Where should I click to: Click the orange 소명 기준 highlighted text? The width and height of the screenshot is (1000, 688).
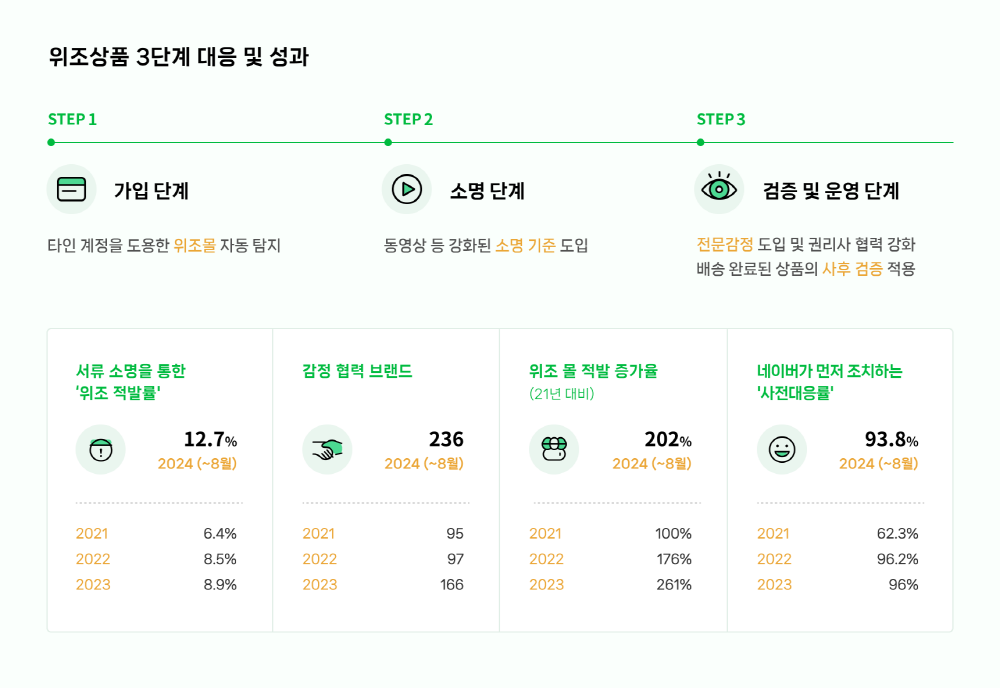[526, 245]
